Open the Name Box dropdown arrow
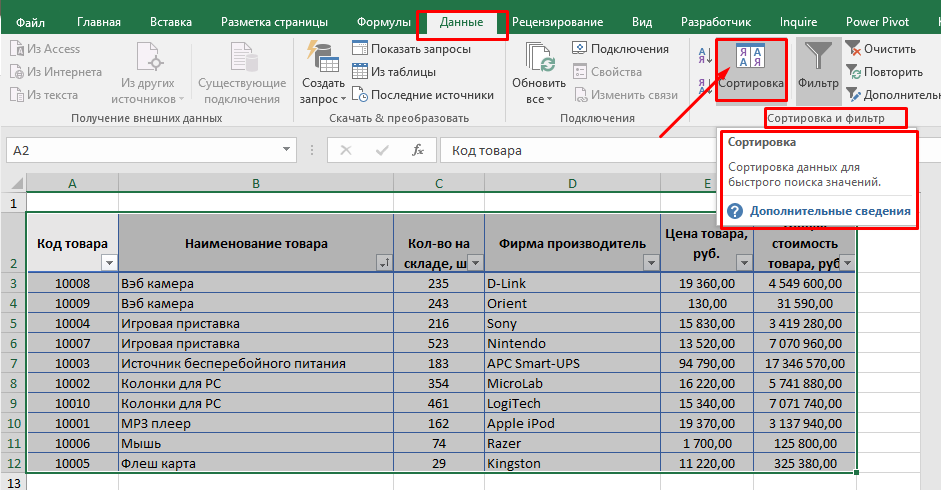 [286, 150]
